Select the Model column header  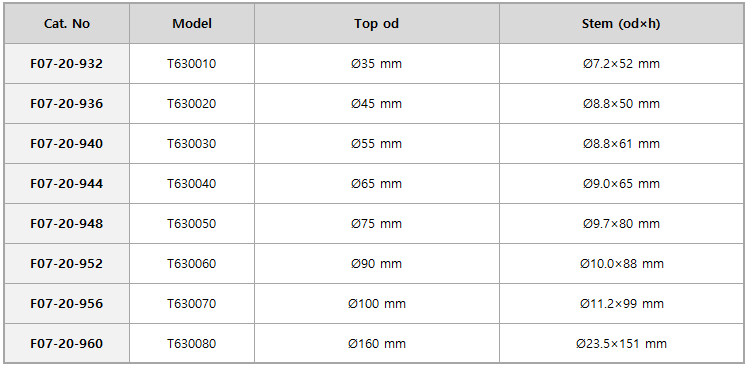(192, 23)
